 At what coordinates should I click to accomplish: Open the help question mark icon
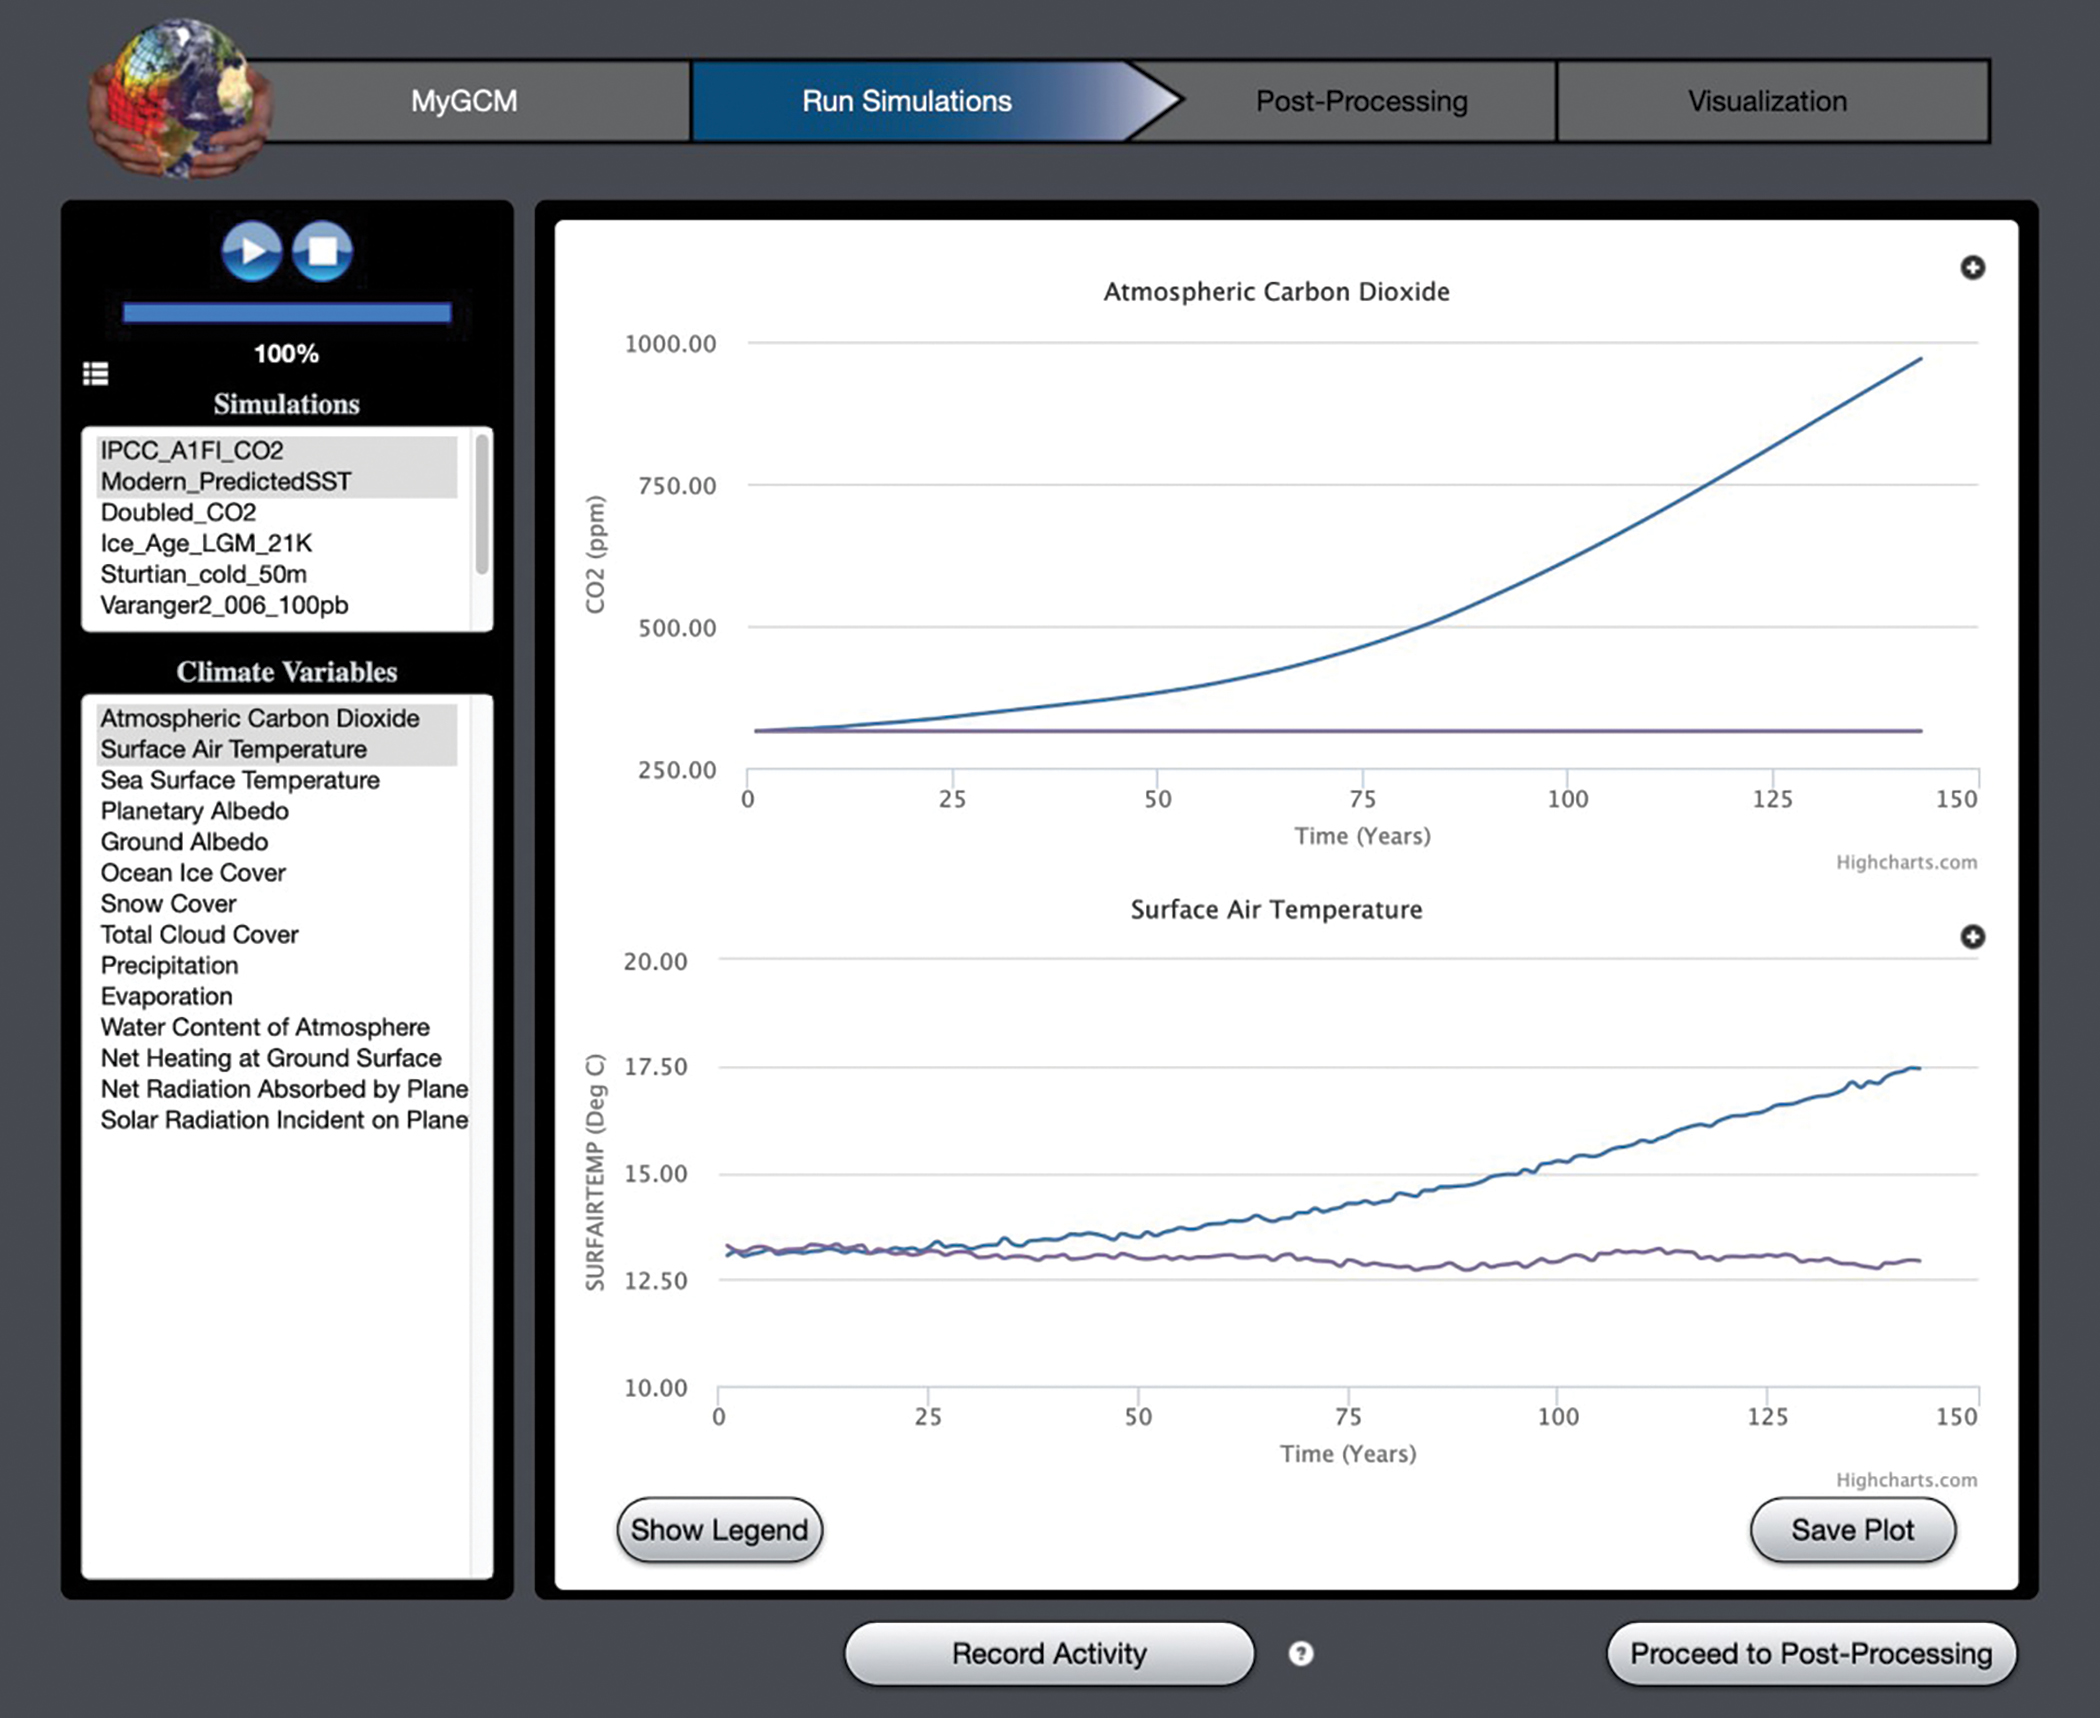tap(1301, 1653)
